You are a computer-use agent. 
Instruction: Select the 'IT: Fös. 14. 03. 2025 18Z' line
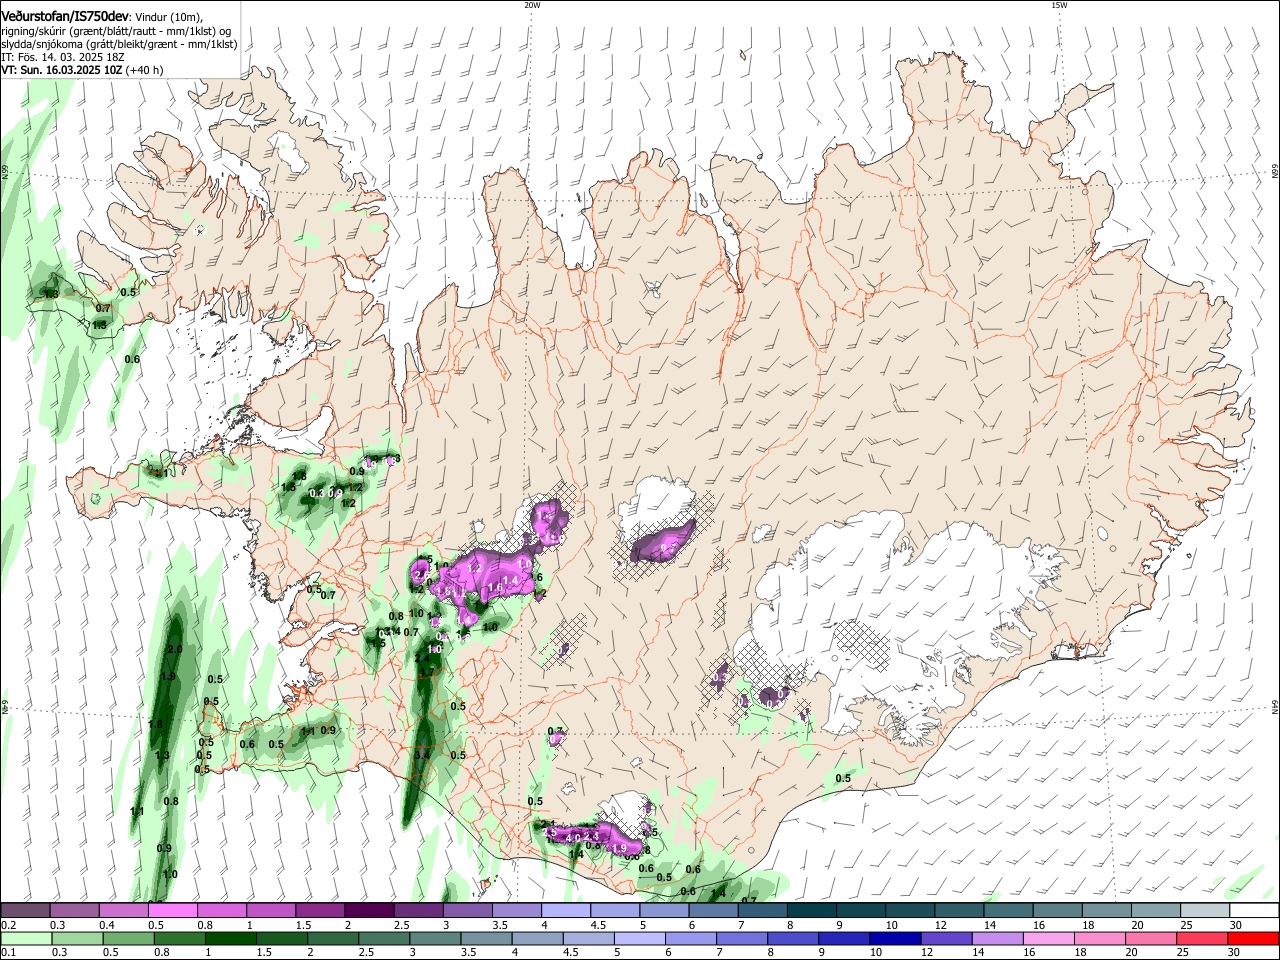[x=63, y=57]
